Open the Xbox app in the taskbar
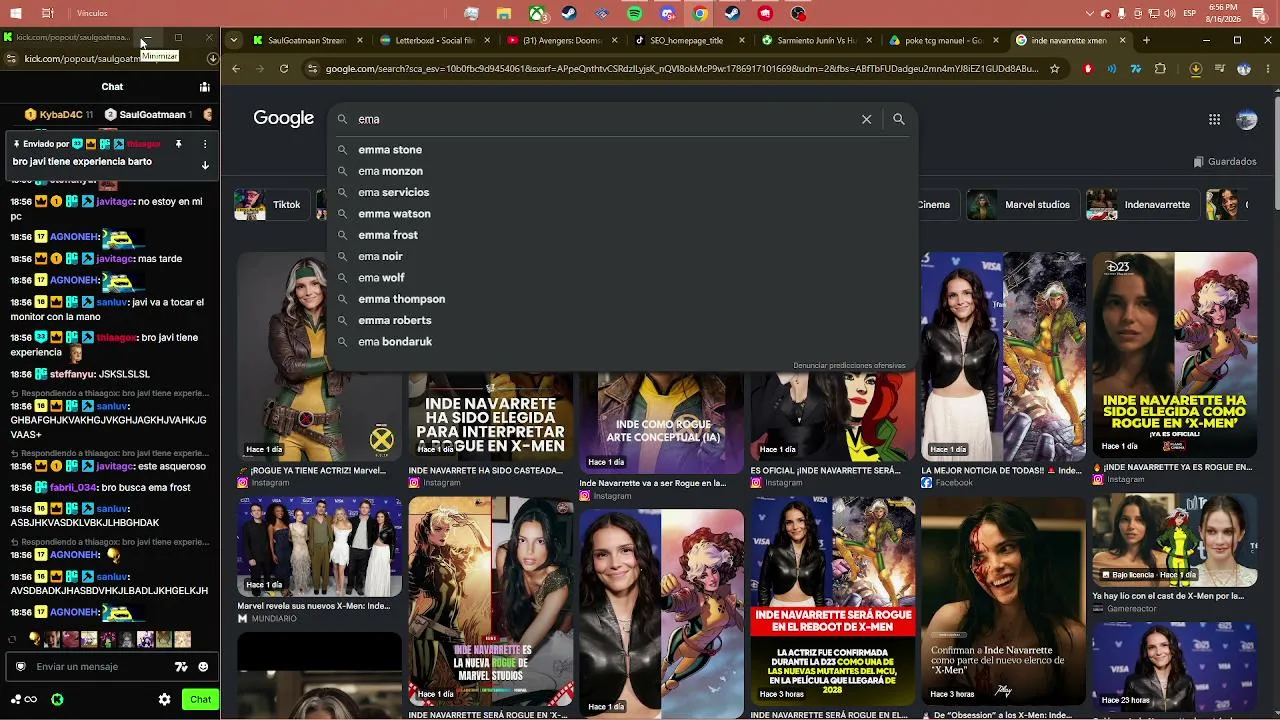 pos(537,14)
